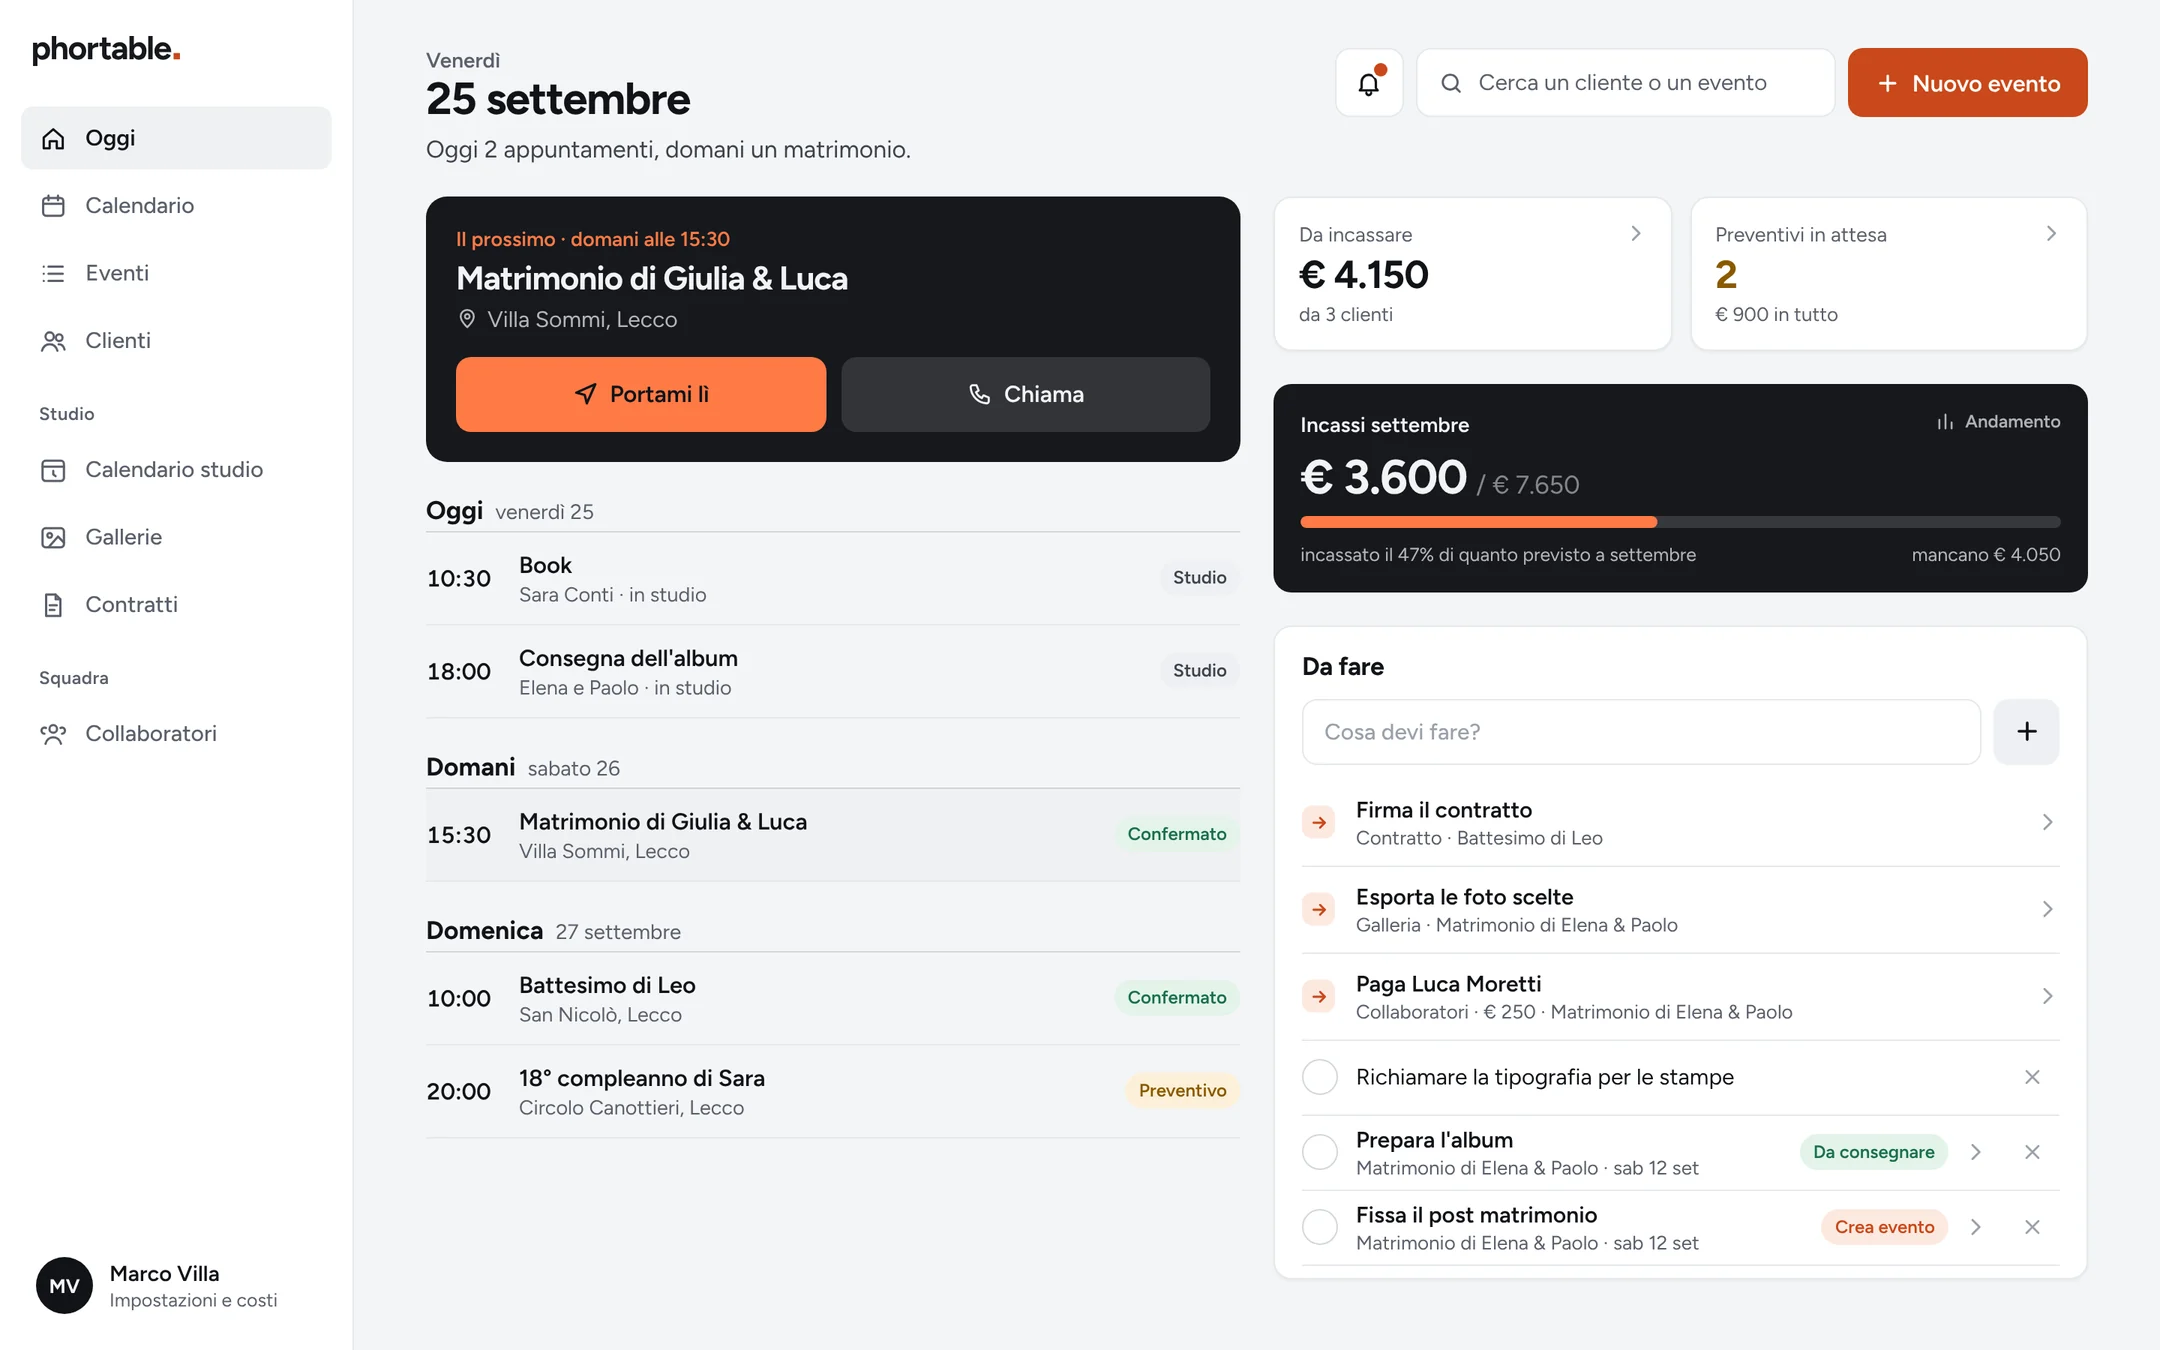Screen dimensions: 2160x1350
Task: Open the Esporta le foto scelte chevron
Action: pyautogui.click(x=2047, y=909)
